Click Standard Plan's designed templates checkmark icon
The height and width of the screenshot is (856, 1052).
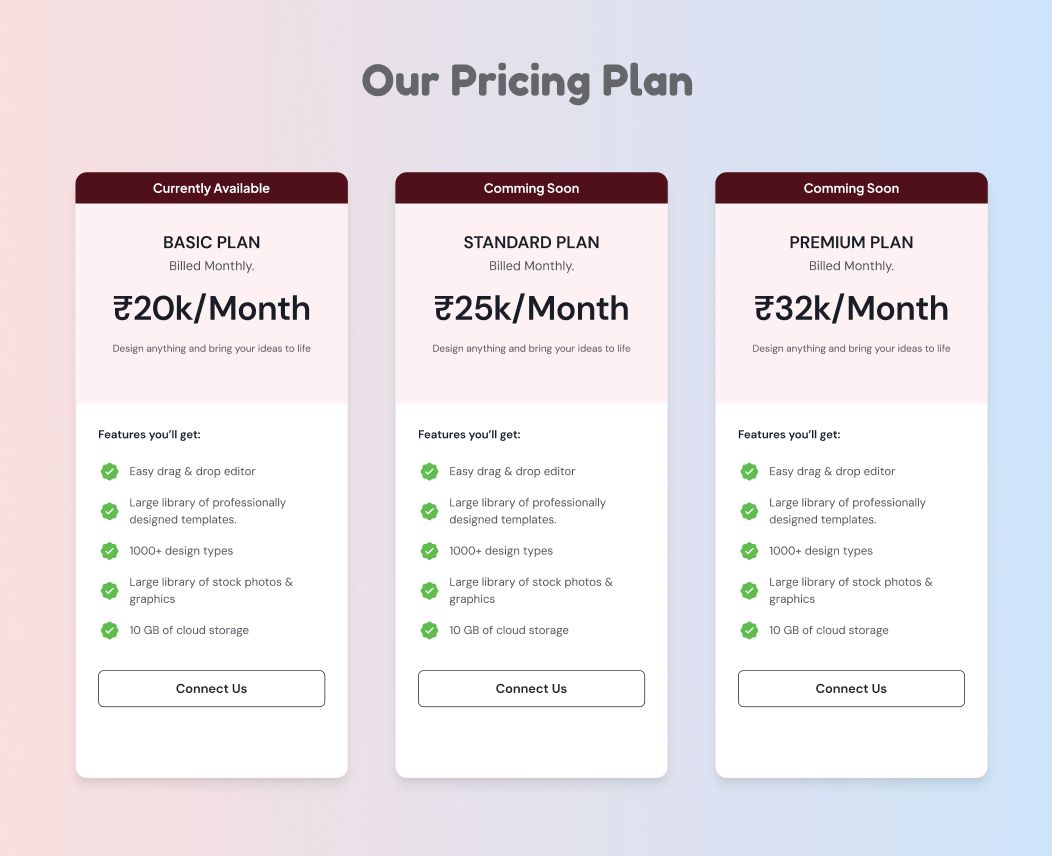click(430, 511)
